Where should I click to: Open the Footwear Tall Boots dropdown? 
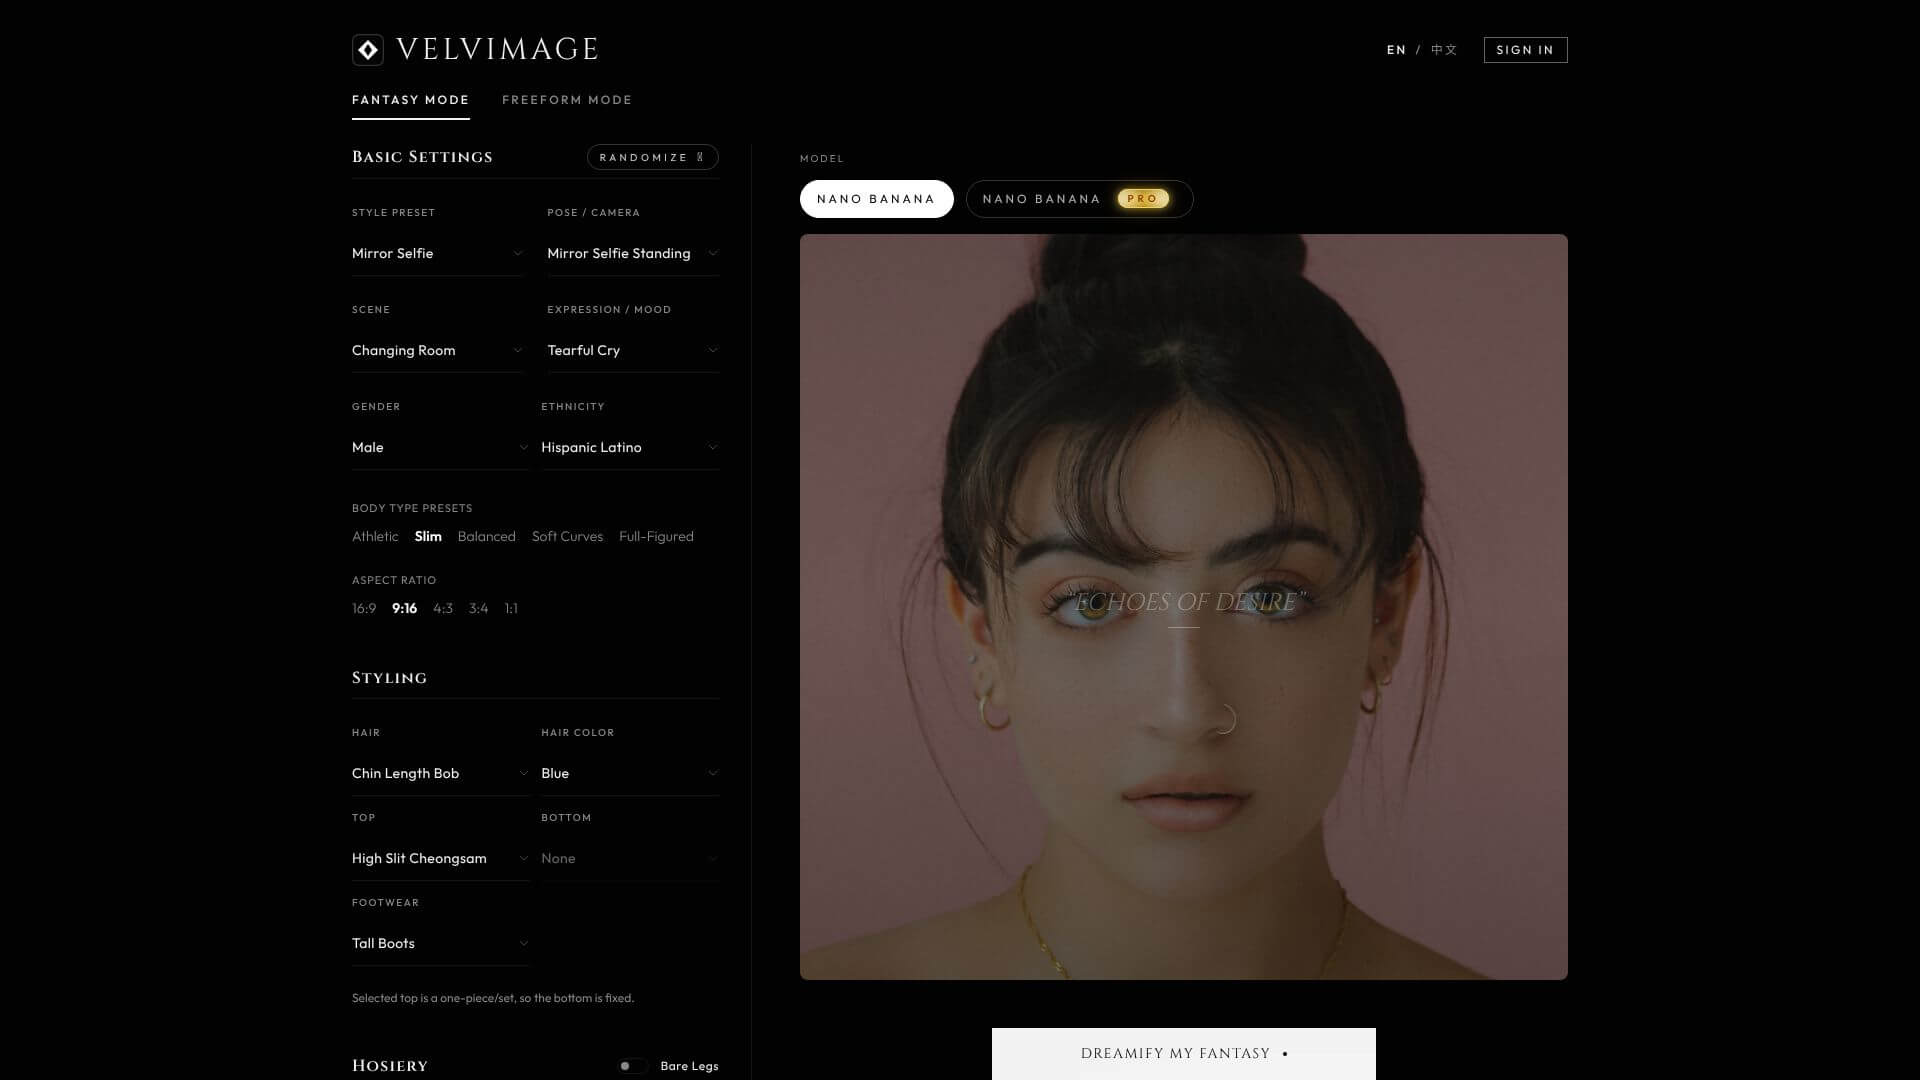tap(439, 944)
